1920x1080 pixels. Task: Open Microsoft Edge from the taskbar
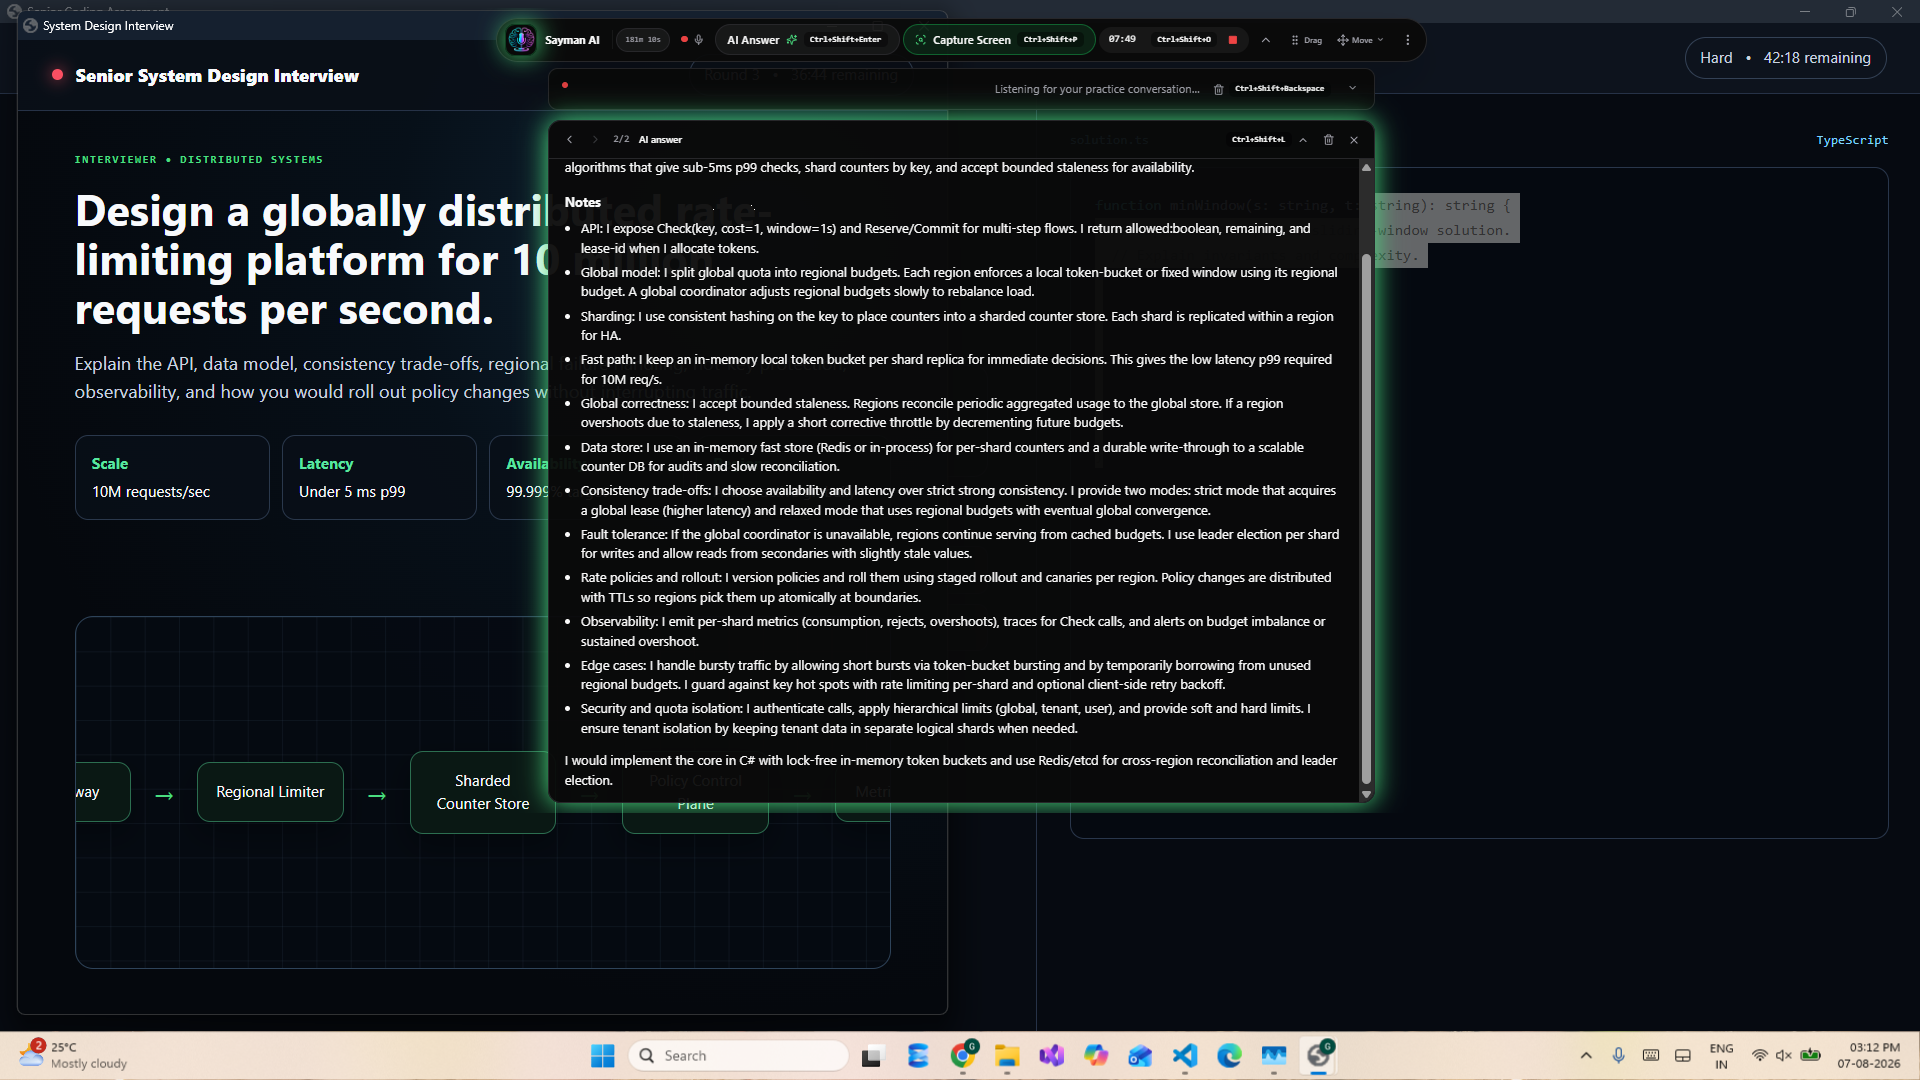point(1229,1056)
